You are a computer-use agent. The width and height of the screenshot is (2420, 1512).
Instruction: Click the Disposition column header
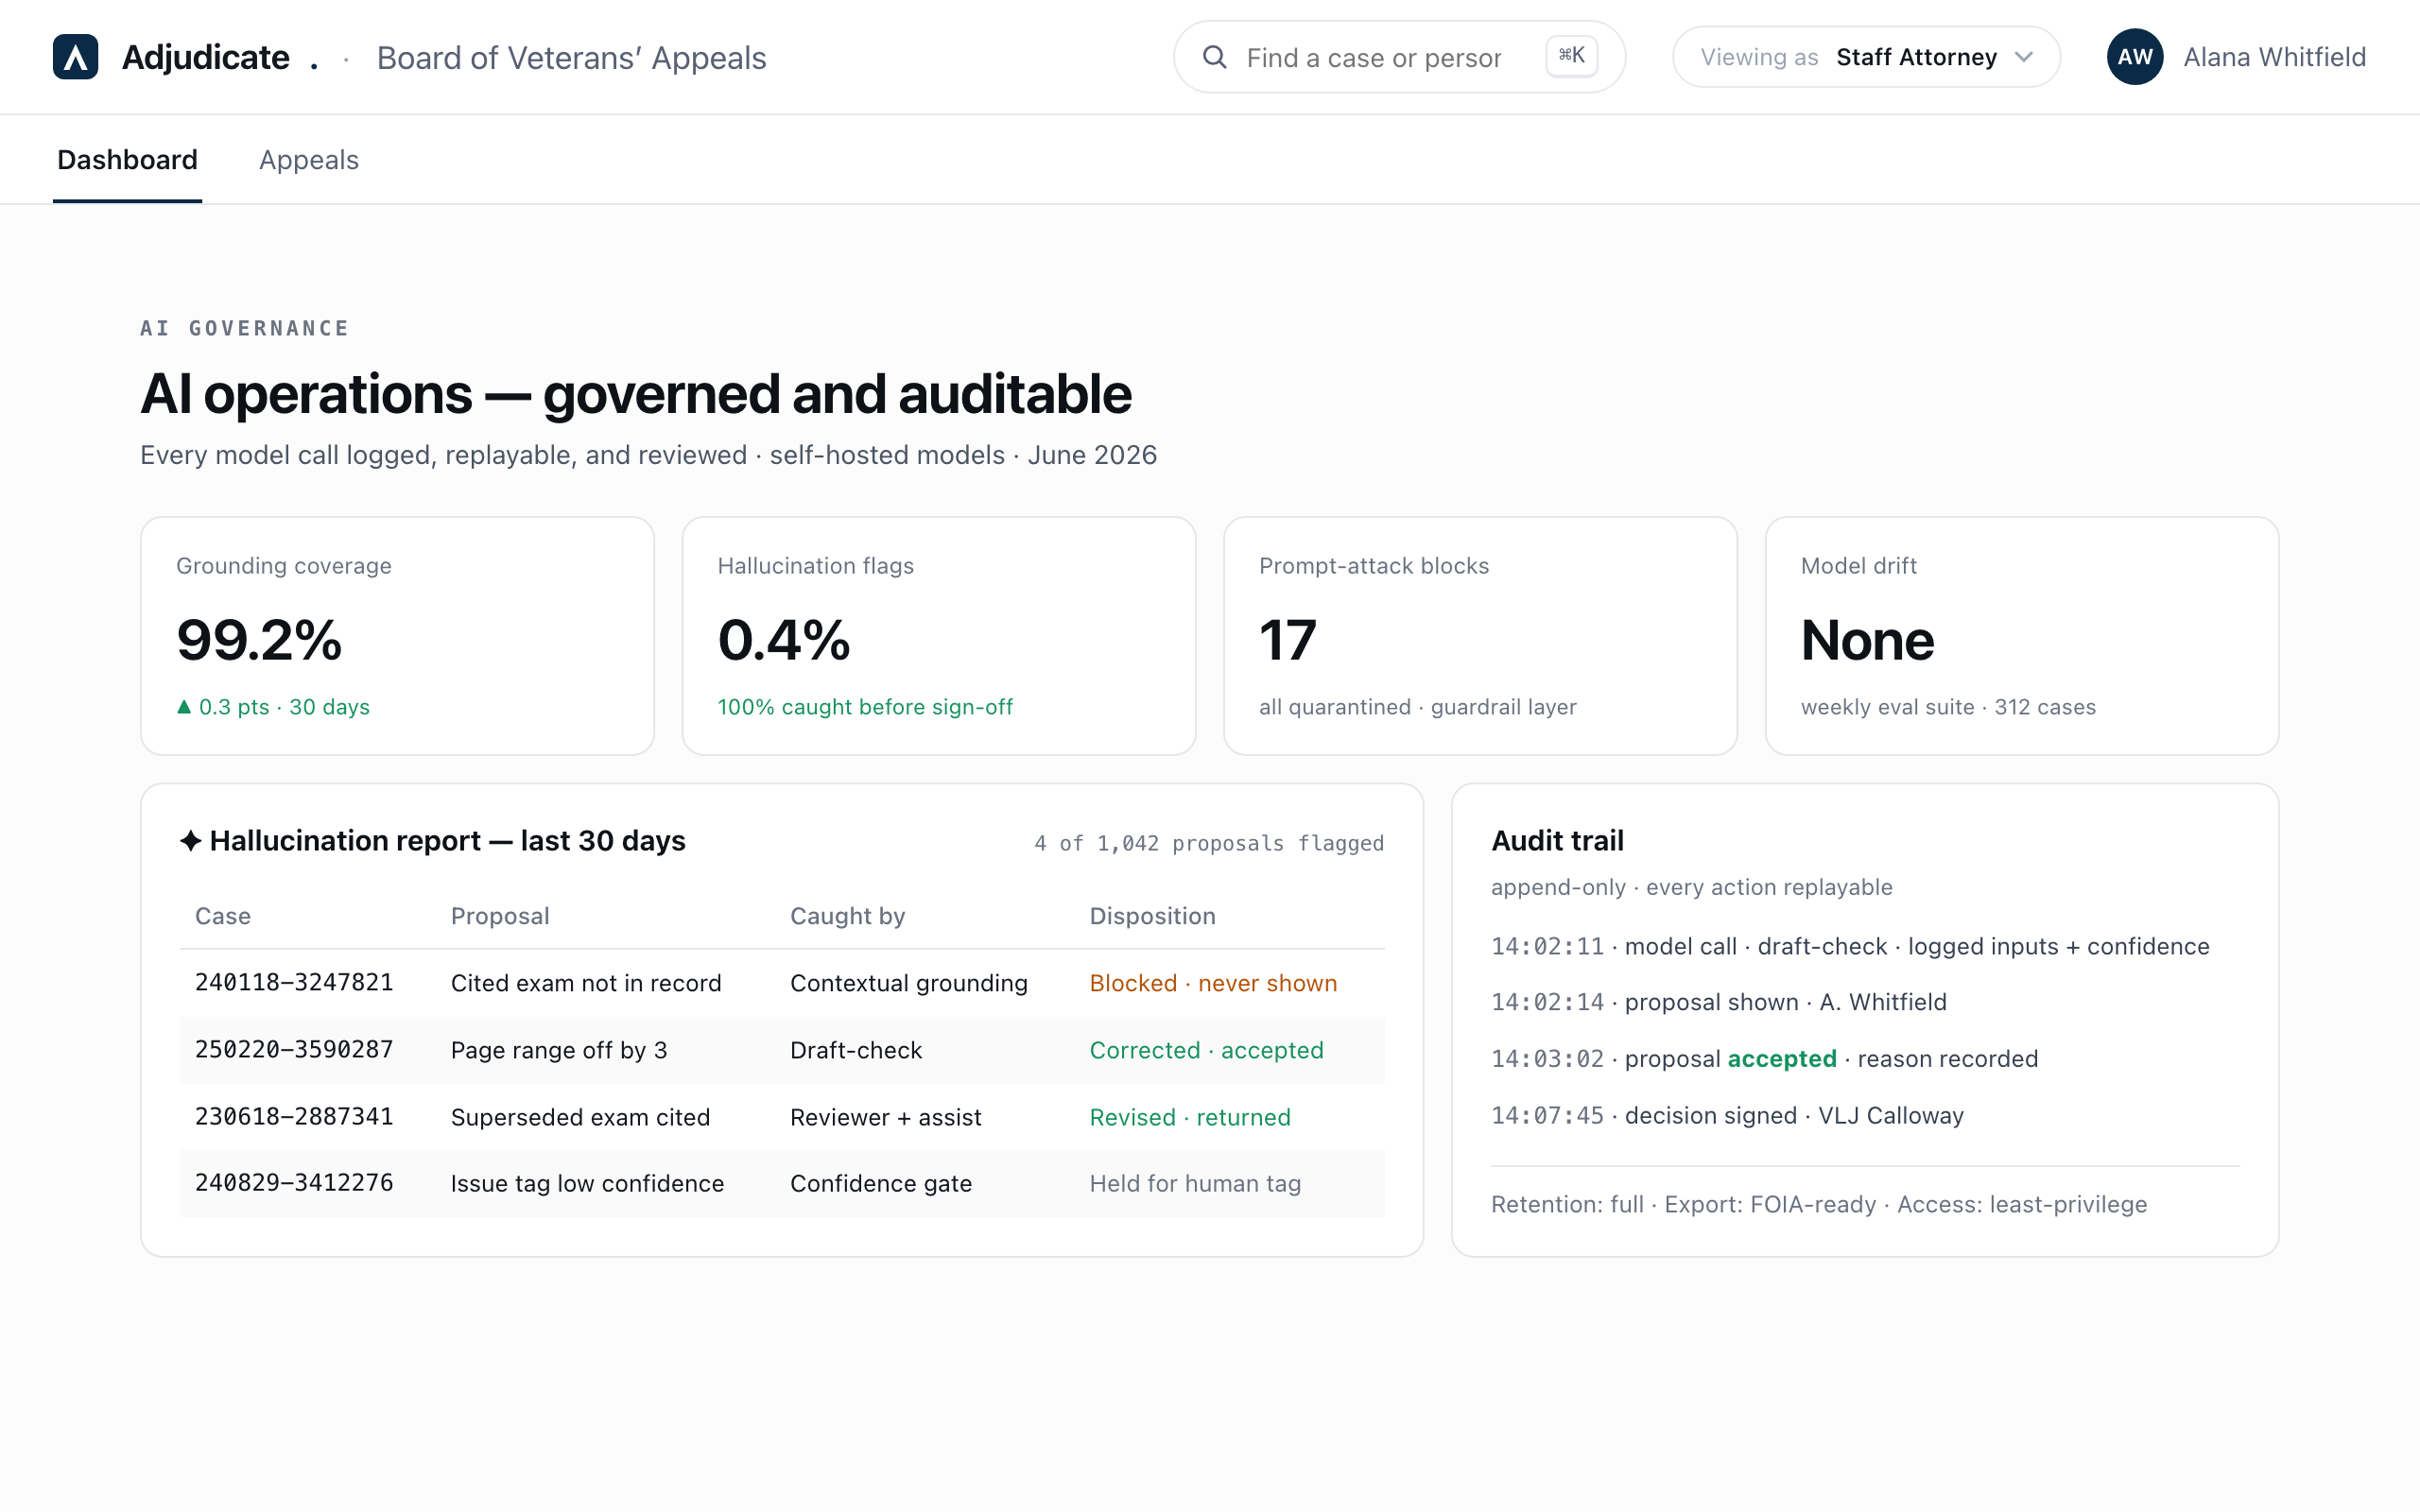pos(1152,916)
